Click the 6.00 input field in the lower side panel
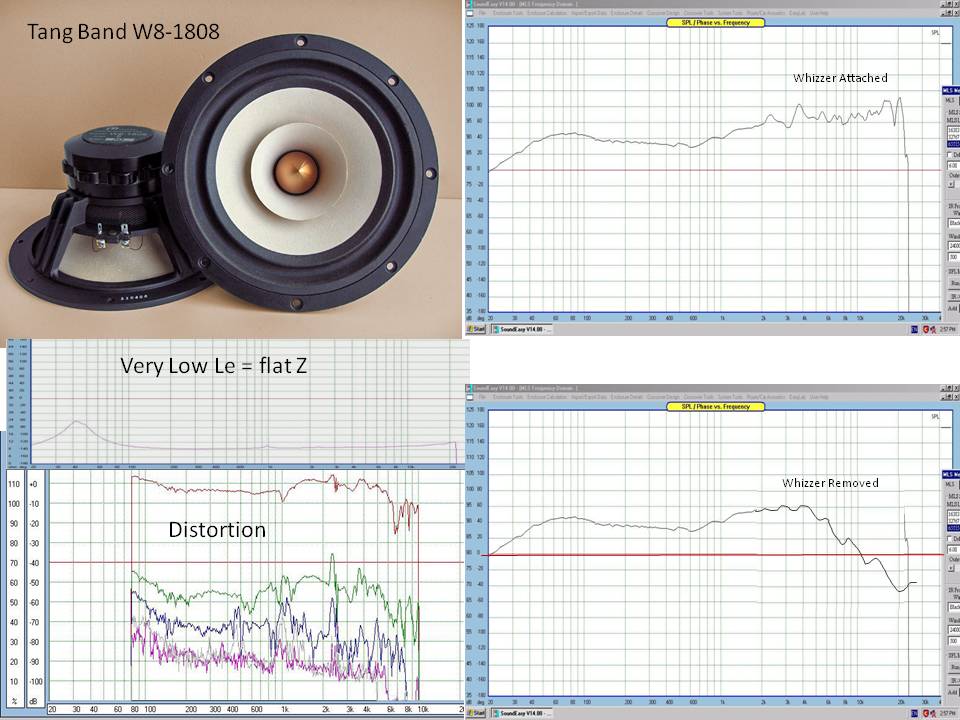 tap(954, 549)
